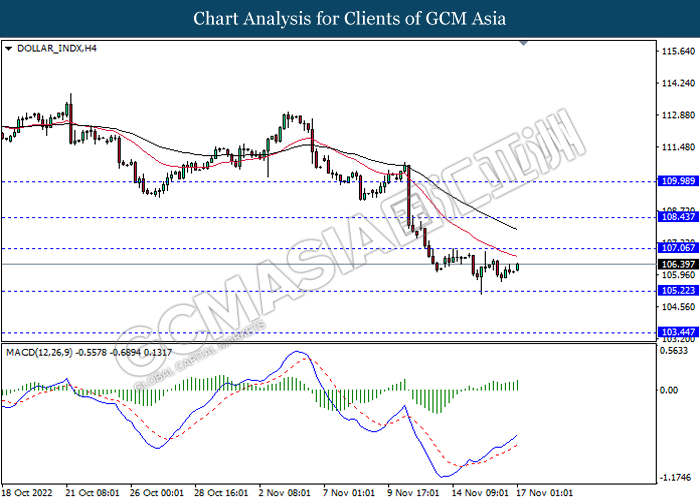Click the 21 Oct 08:01 time label
Screen dimensions: 700x500
point(92,493)
